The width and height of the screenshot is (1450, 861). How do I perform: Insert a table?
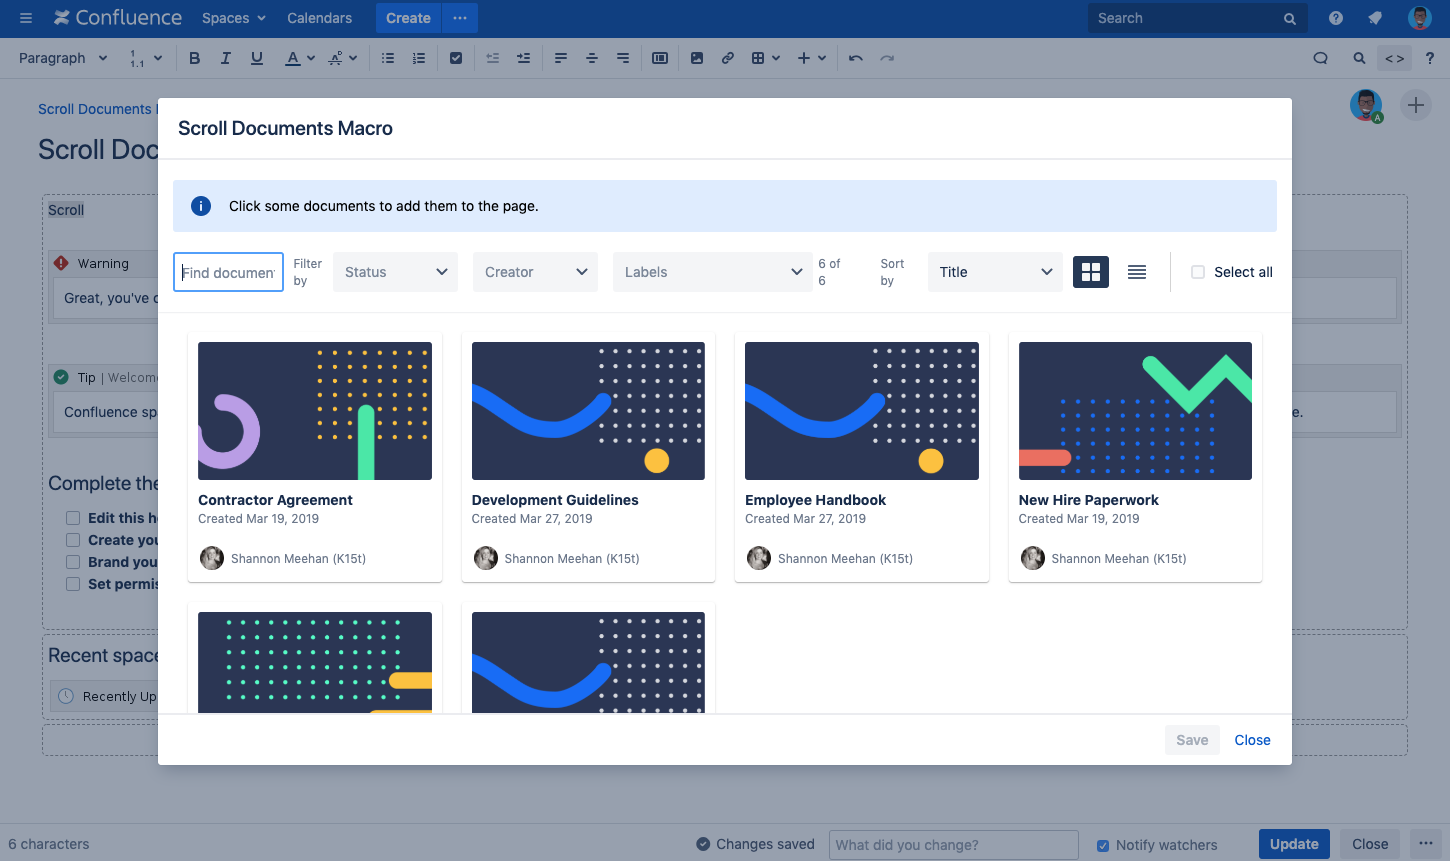click(x=758, y=57)
